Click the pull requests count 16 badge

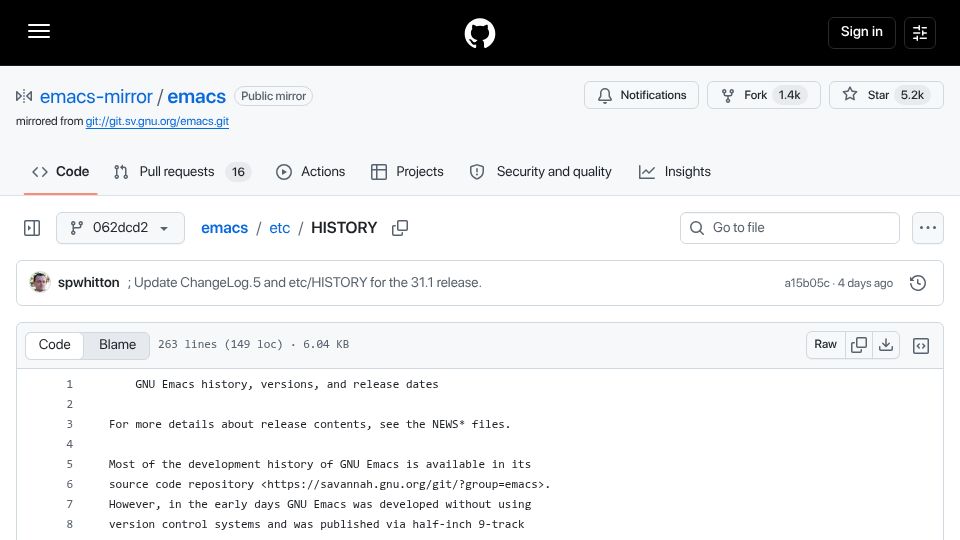(x=238, y=172)
